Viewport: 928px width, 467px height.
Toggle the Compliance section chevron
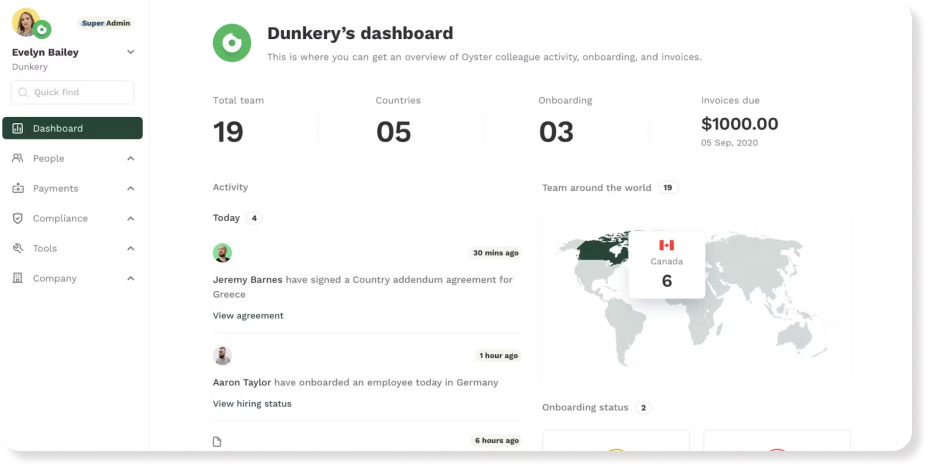click(131, 218)
